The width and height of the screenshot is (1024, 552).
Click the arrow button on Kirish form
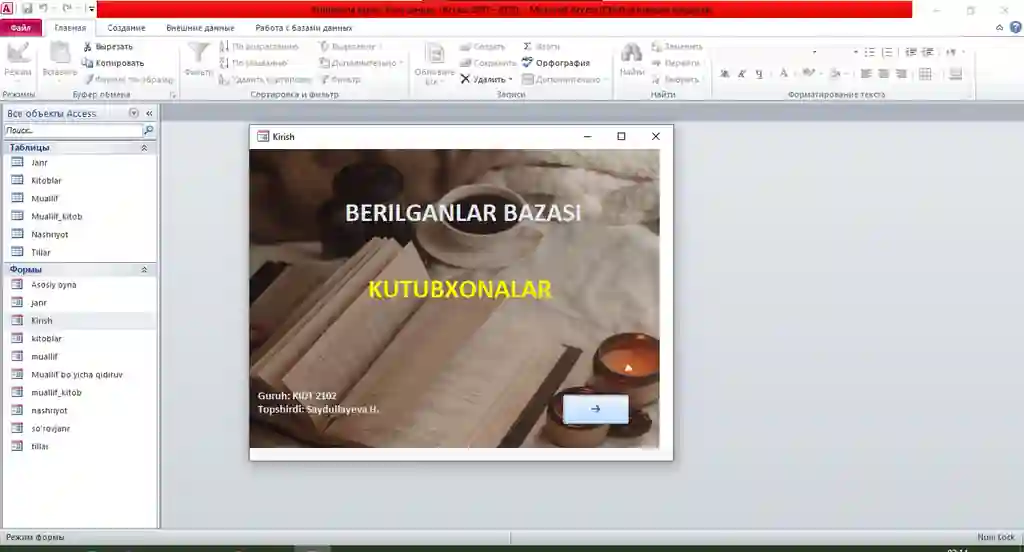tap(596, 409)
